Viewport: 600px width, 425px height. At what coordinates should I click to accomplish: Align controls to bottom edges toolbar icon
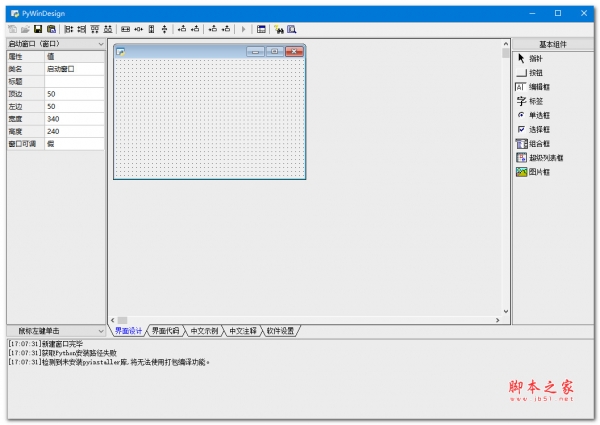pos(108,29)
